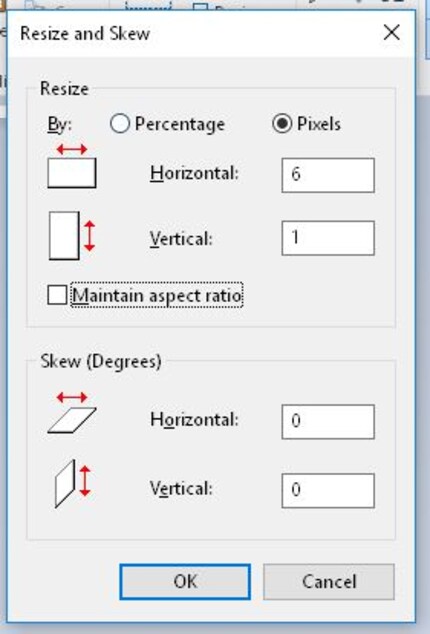430x634 pixels.
Task: Close the Resize and Skew dialog
Action: 392,32
